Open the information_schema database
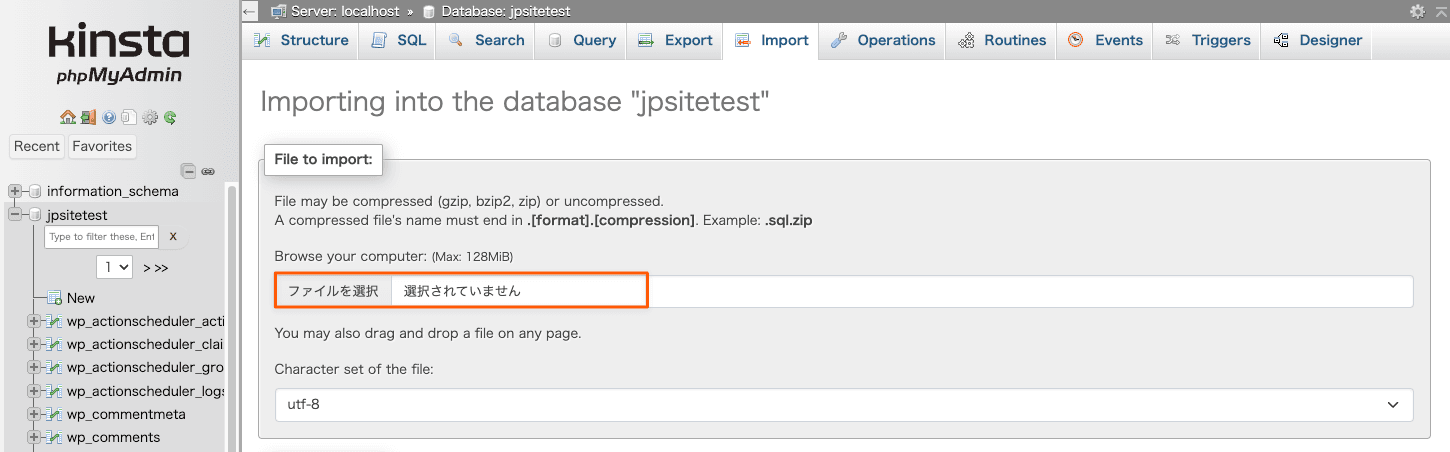The height and width of the screenshot is (452, 1450). pyautogui.click(x=113, y=191)
